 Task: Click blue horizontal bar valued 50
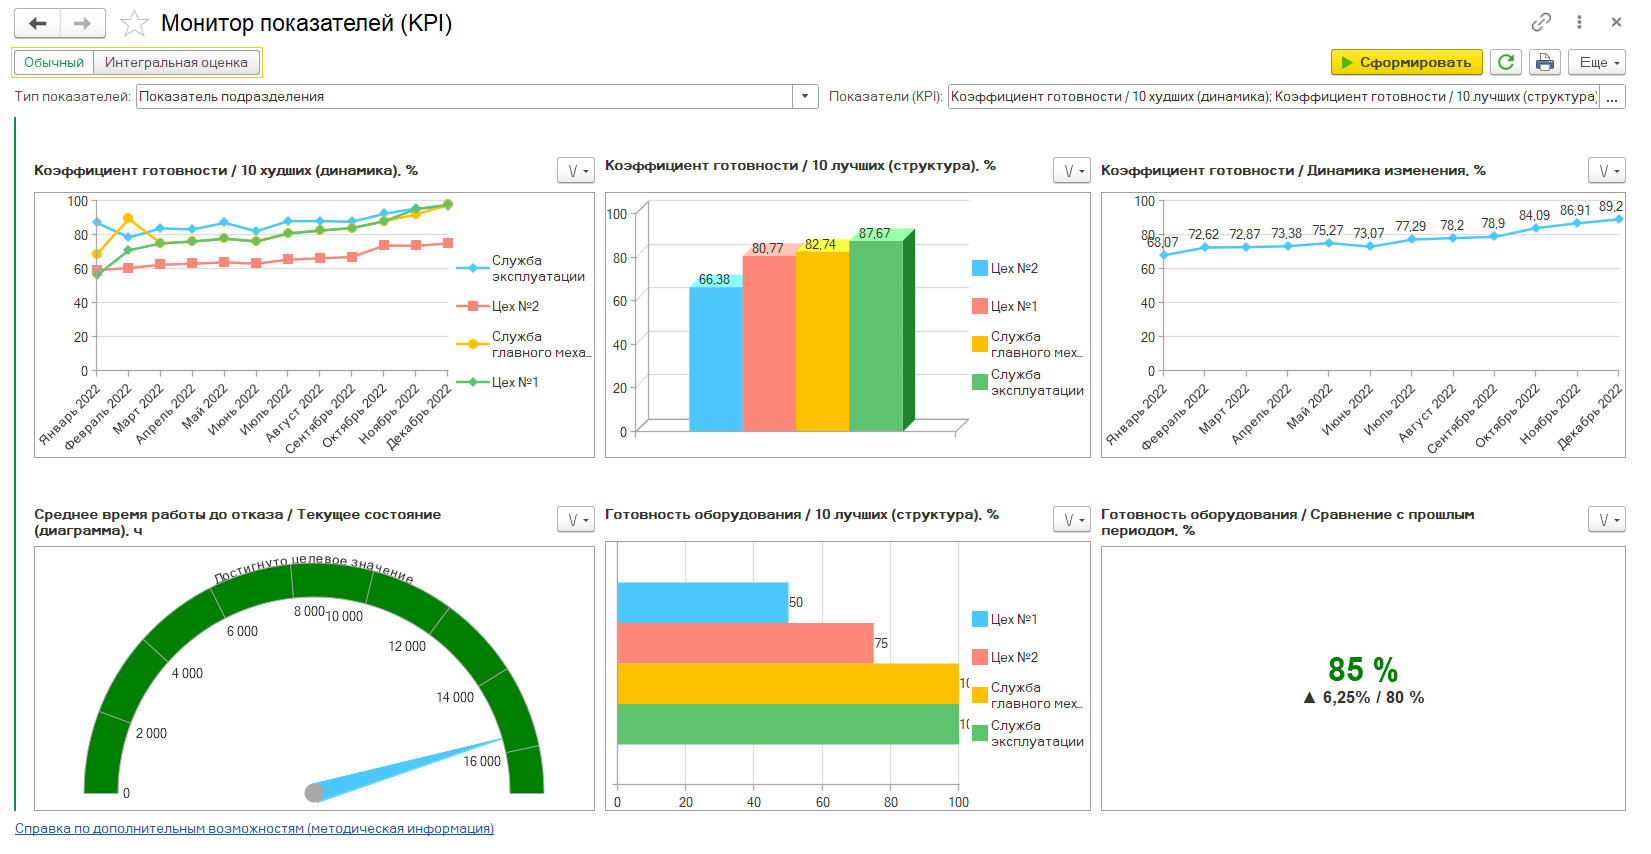702,603
